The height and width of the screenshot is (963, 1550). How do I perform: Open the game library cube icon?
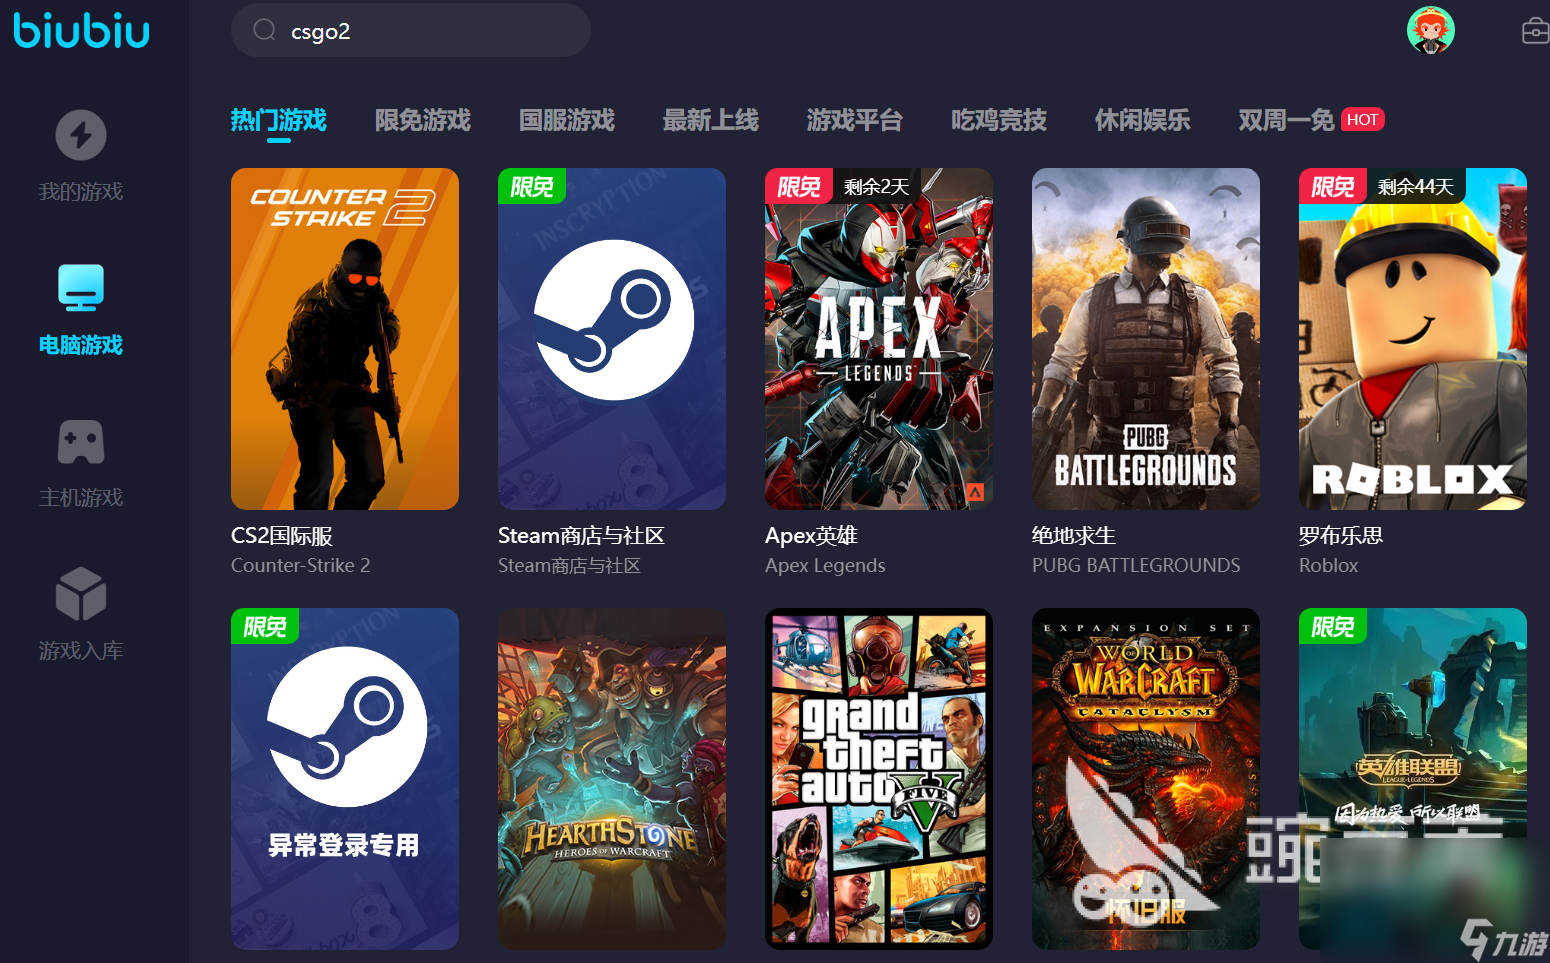tap(81, 594)
